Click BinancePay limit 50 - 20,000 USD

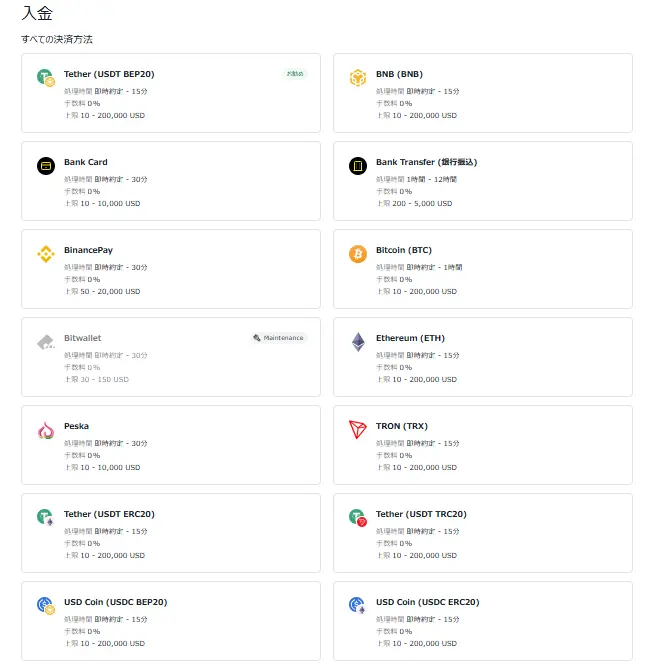click(x=102, y=291)
